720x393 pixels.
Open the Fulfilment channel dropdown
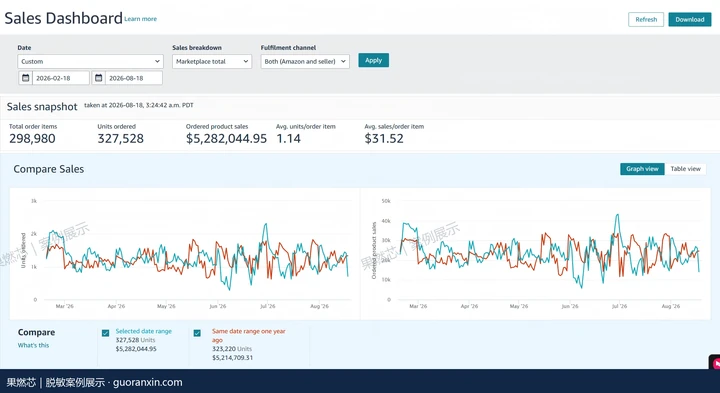coord(305,61)
